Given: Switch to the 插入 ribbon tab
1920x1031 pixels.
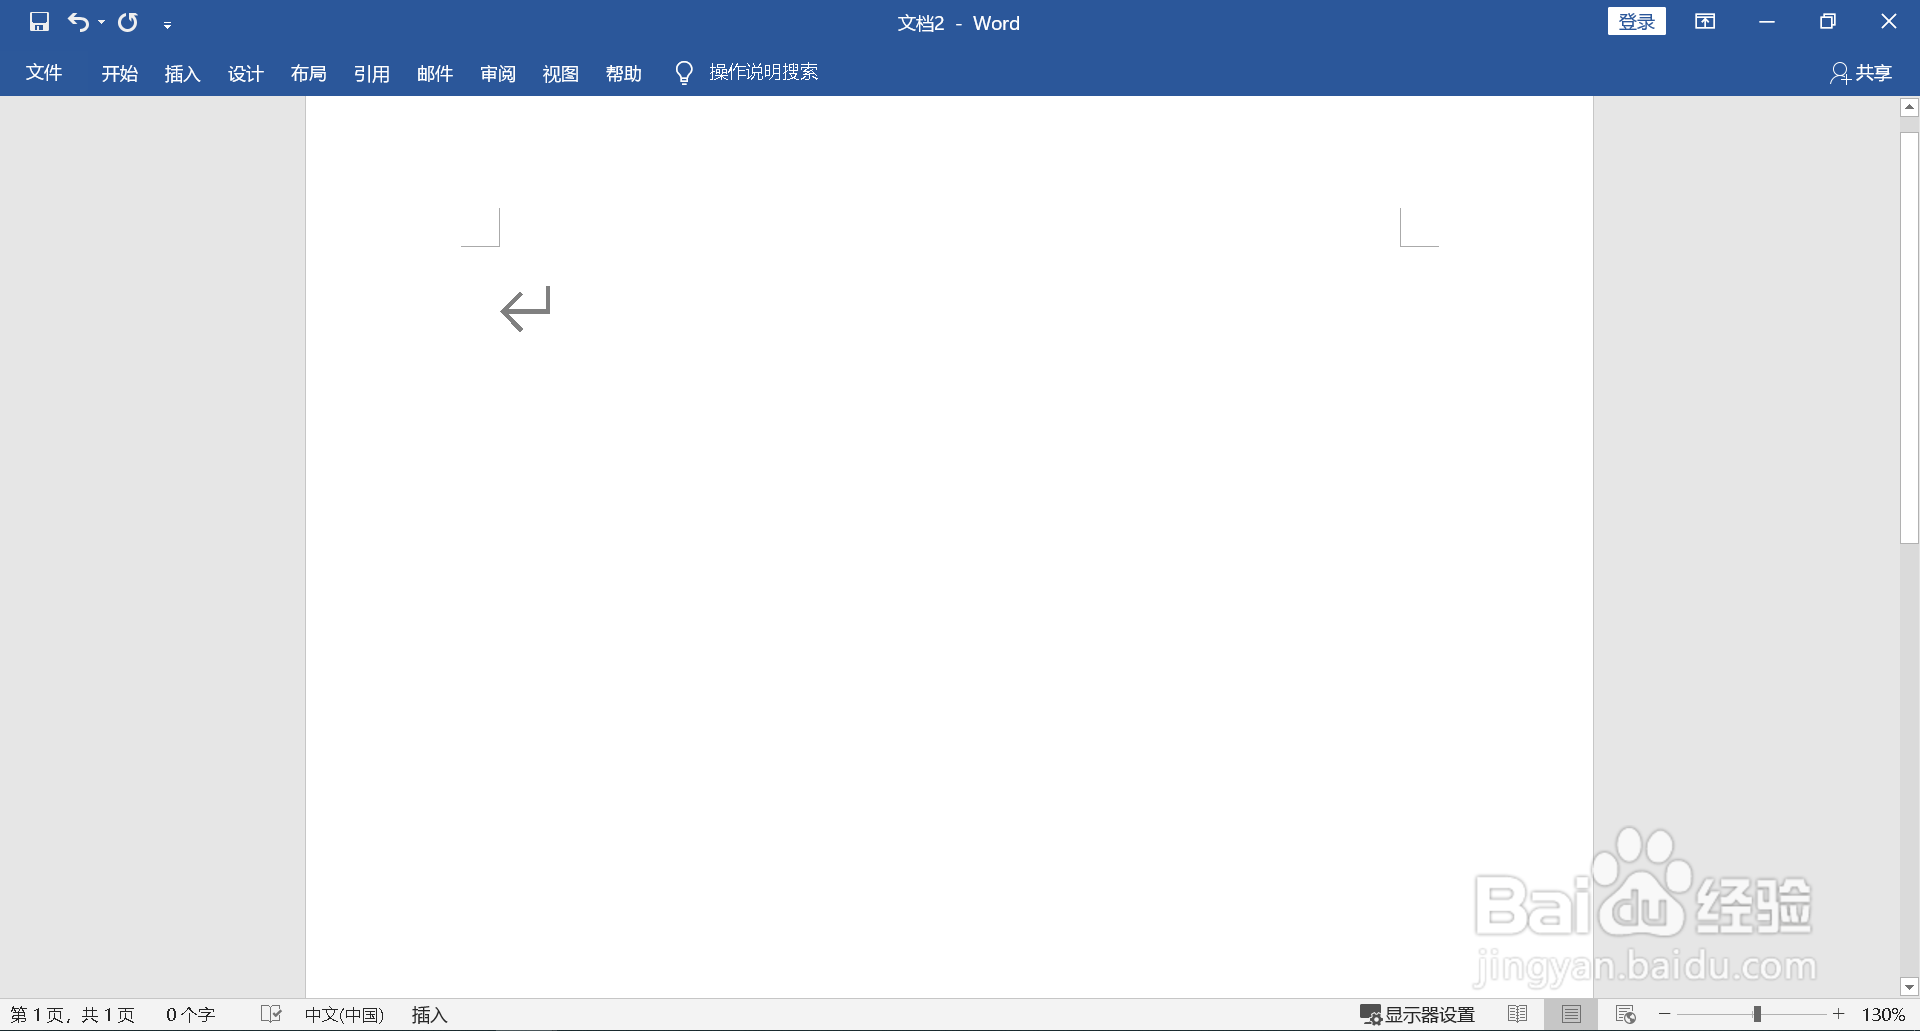Looking at the screenshot, I should [182, 73].
